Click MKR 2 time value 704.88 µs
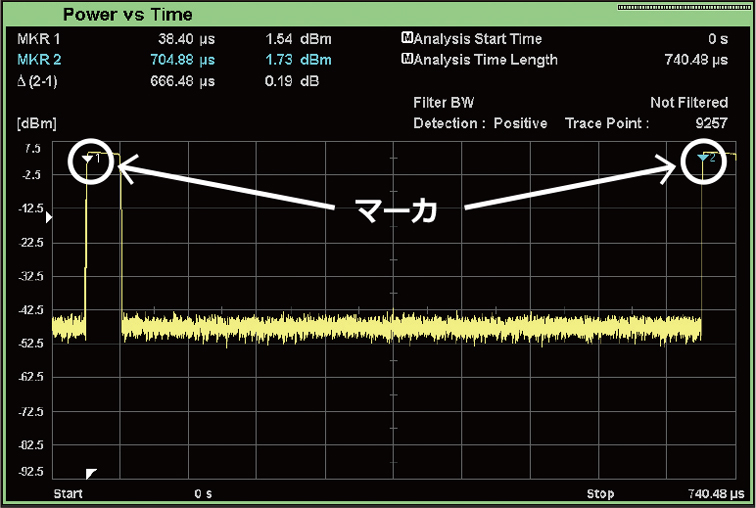The height and width of the screenshot is (508, 756). 182,60
